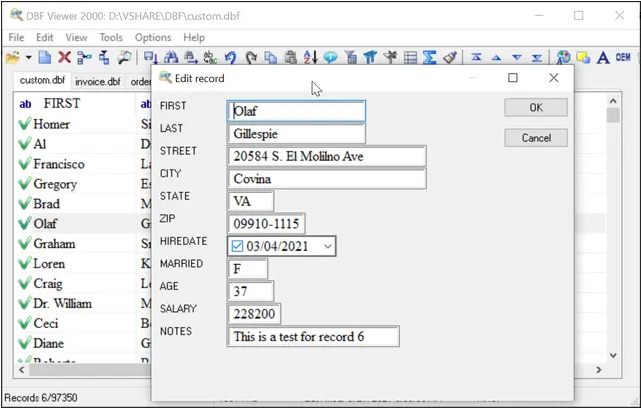
Task: Click the font letter A icon
Action: 603,57
